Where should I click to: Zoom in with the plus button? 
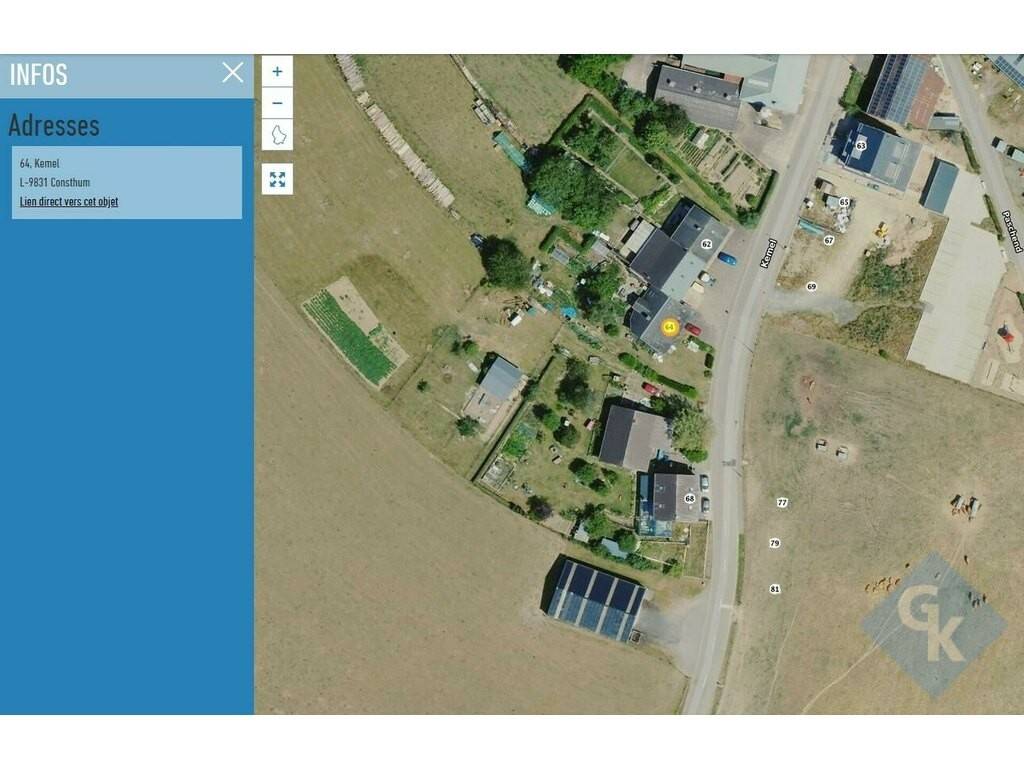point(277,71)
